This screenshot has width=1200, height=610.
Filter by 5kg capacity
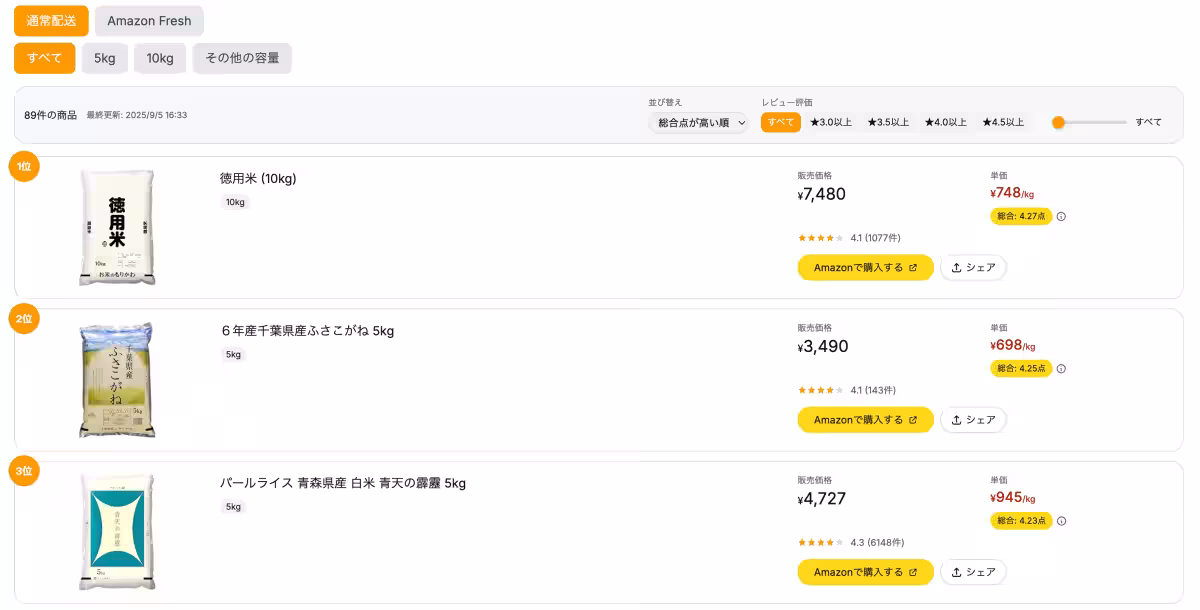pyautogui.click(x=105, y=58)
